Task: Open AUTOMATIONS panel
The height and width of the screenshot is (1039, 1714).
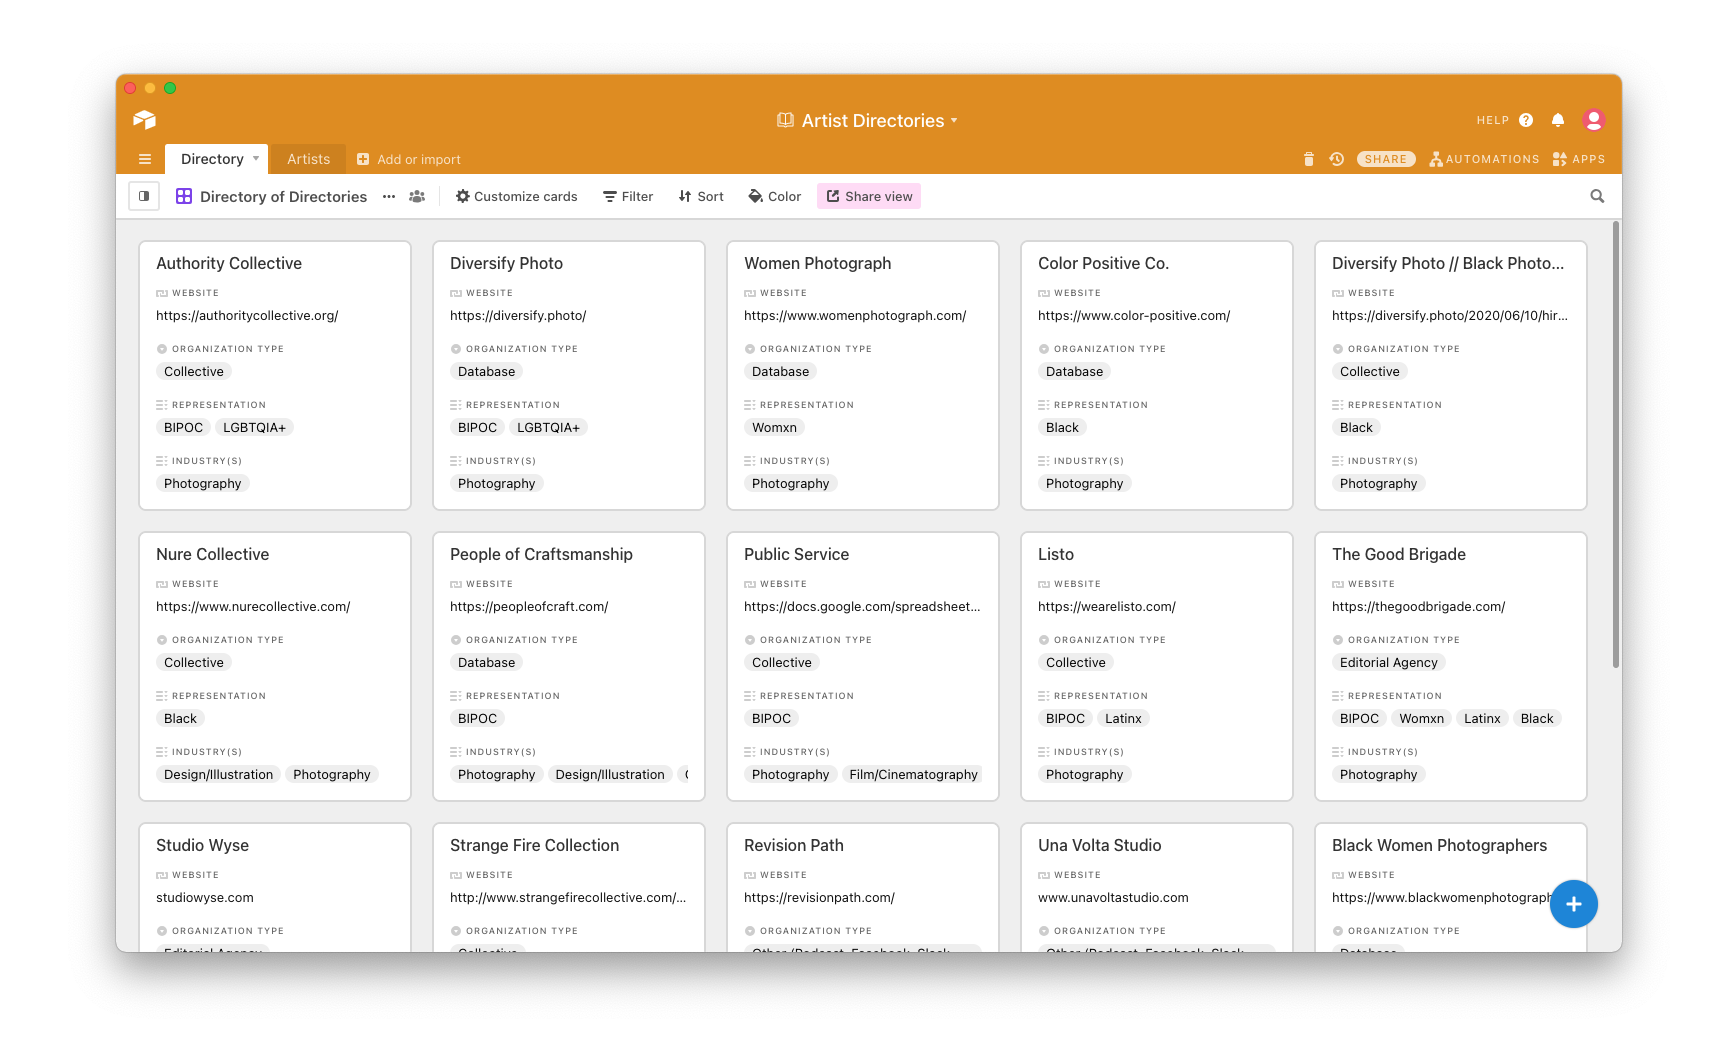Action: pyautogui.click(x=1485, y=159)
